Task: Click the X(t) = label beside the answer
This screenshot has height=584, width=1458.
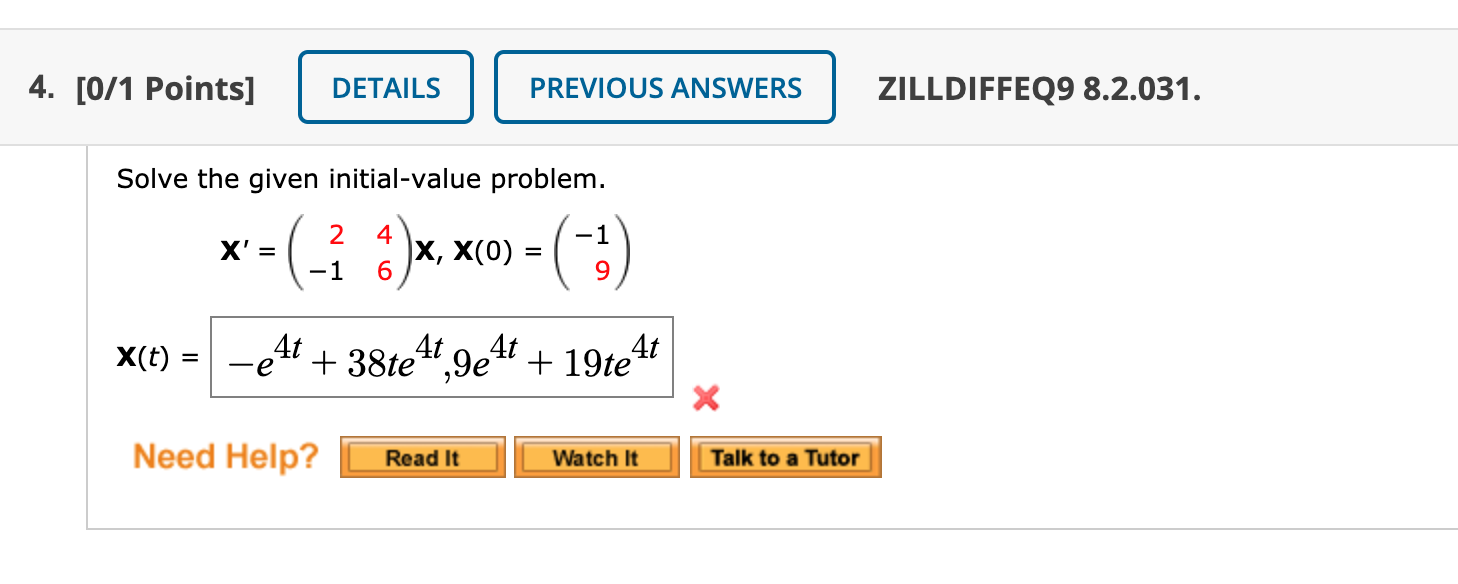Action: pos(155,357)
